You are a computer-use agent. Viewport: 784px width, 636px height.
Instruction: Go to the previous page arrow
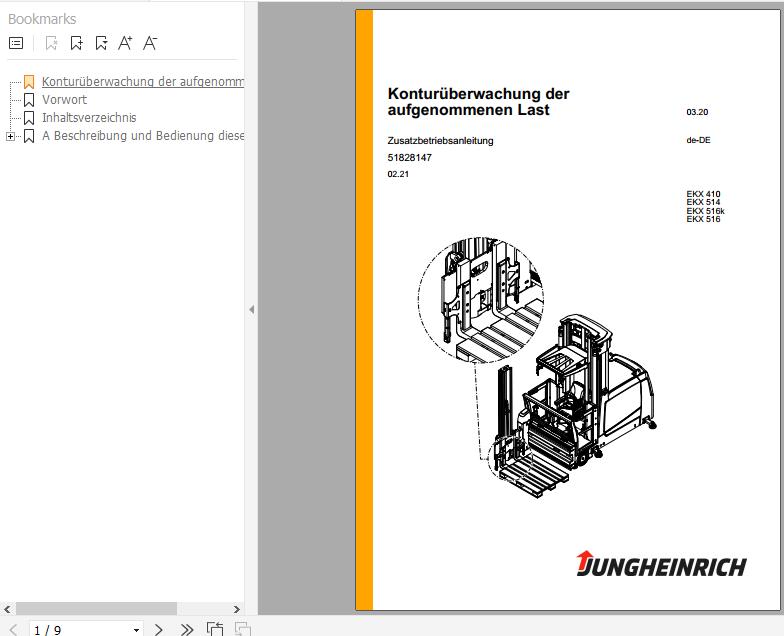click(13, 630)
